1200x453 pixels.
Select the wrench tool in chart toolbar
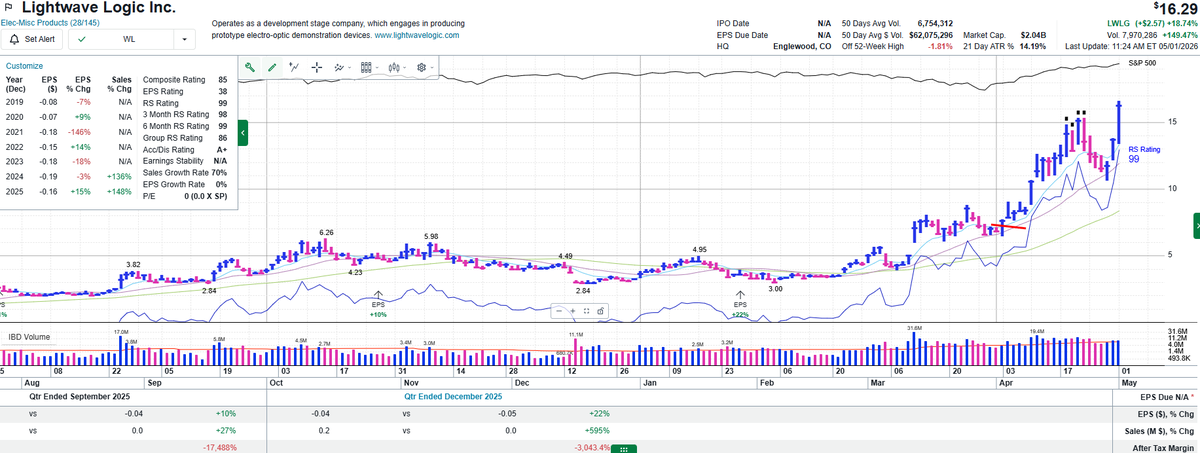tap(250, 67)
